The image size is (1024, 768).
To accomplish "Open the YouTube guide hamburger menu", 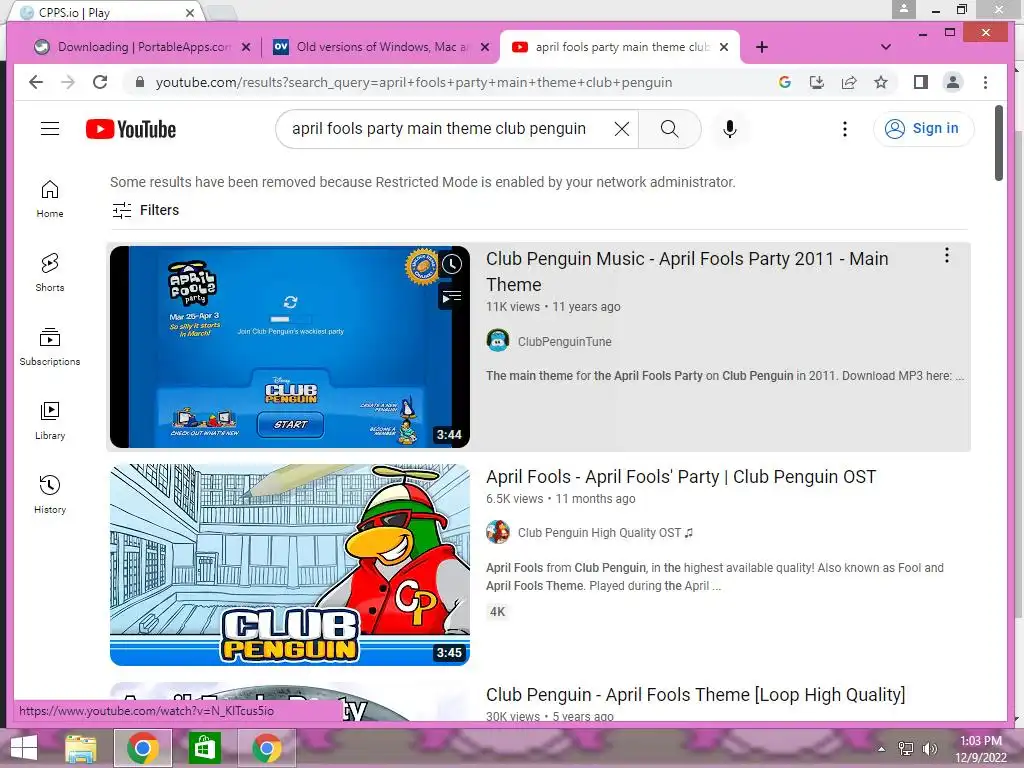I will pos(50,129).
